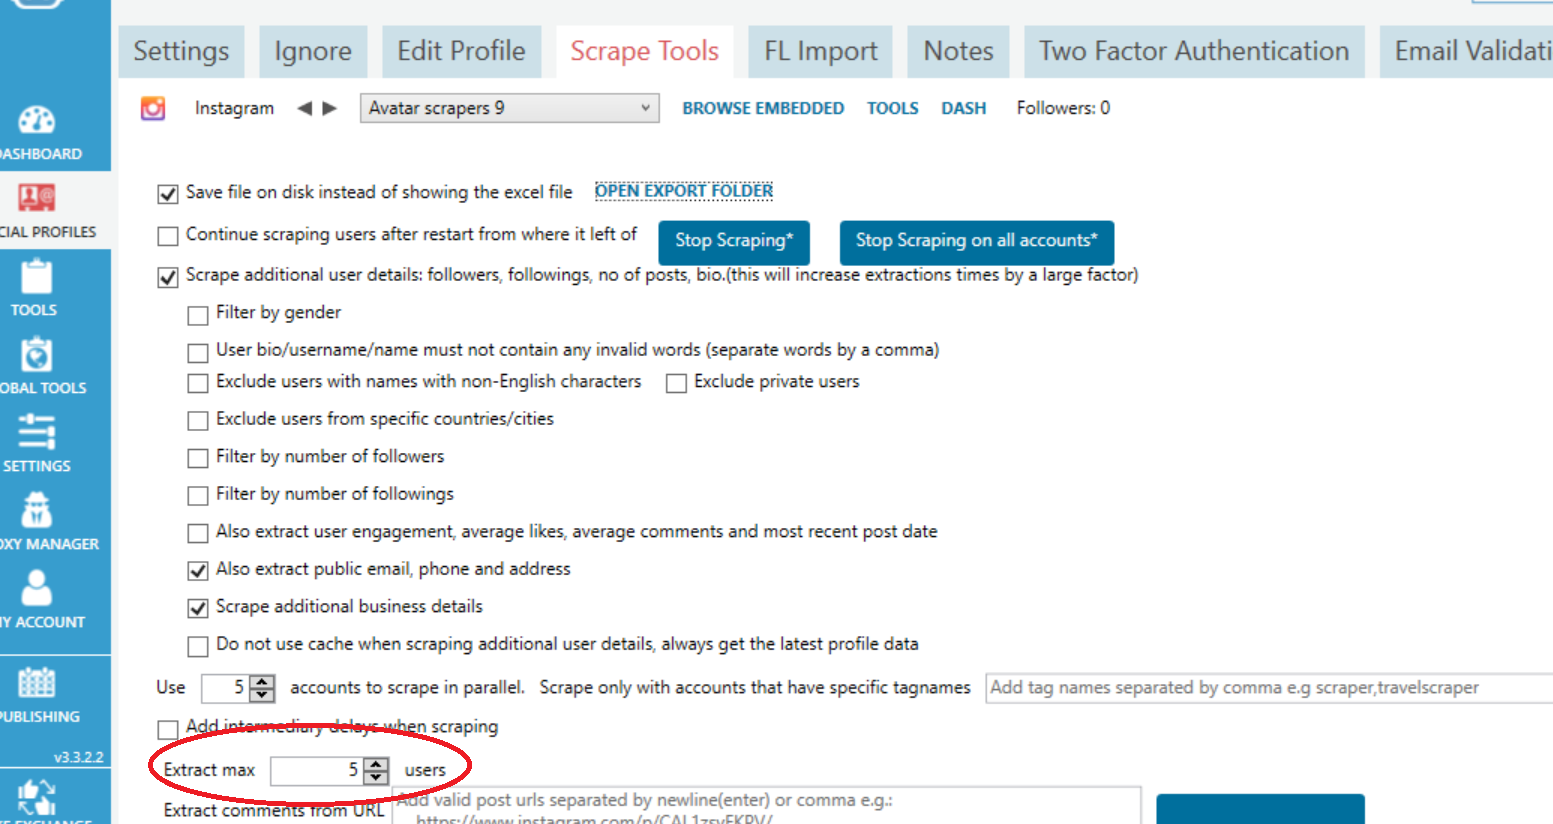Switch to the FL Import tab
1553x824 pixels.
(821, 51)
